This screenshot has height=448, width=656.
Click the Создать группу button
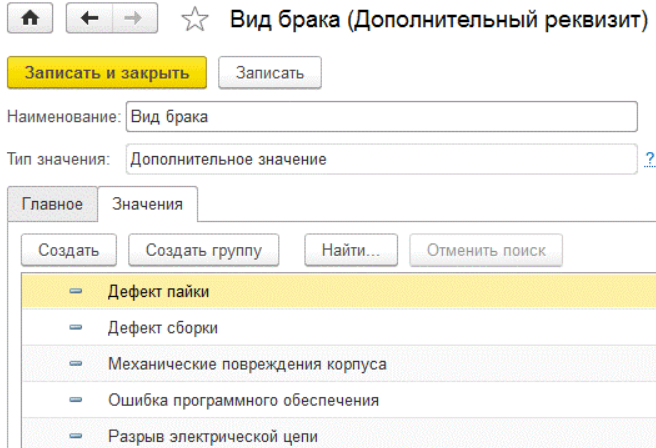click(204, 250)
